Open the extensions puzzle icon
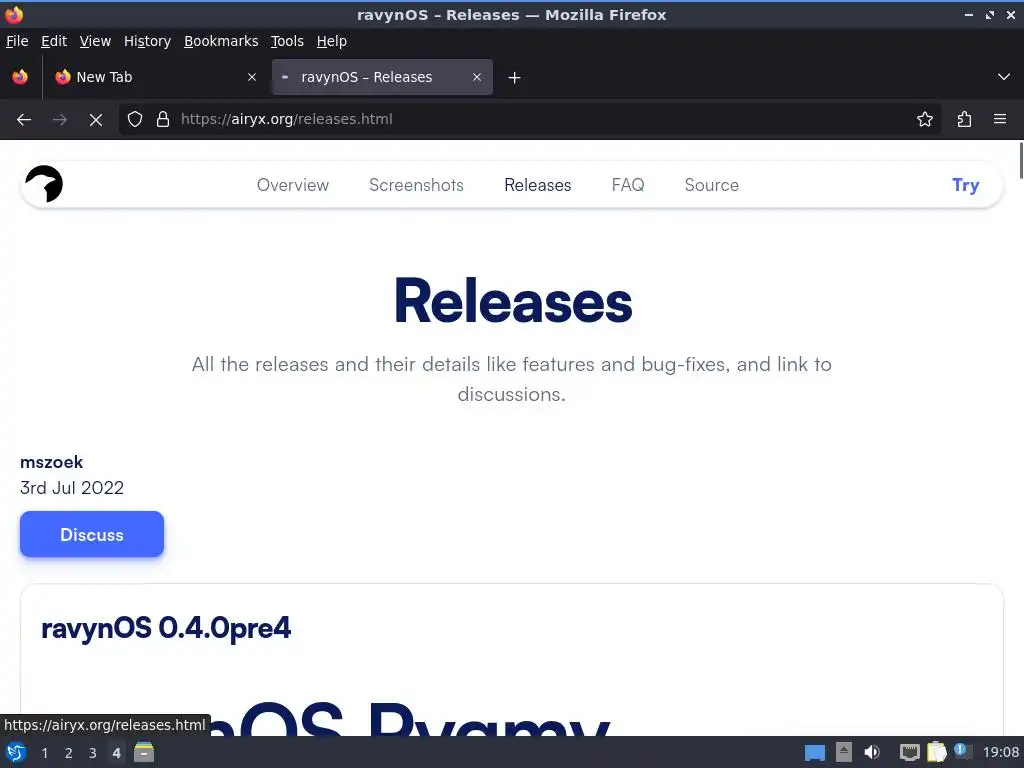This screenshot has height=768, width=1024. 964,119
